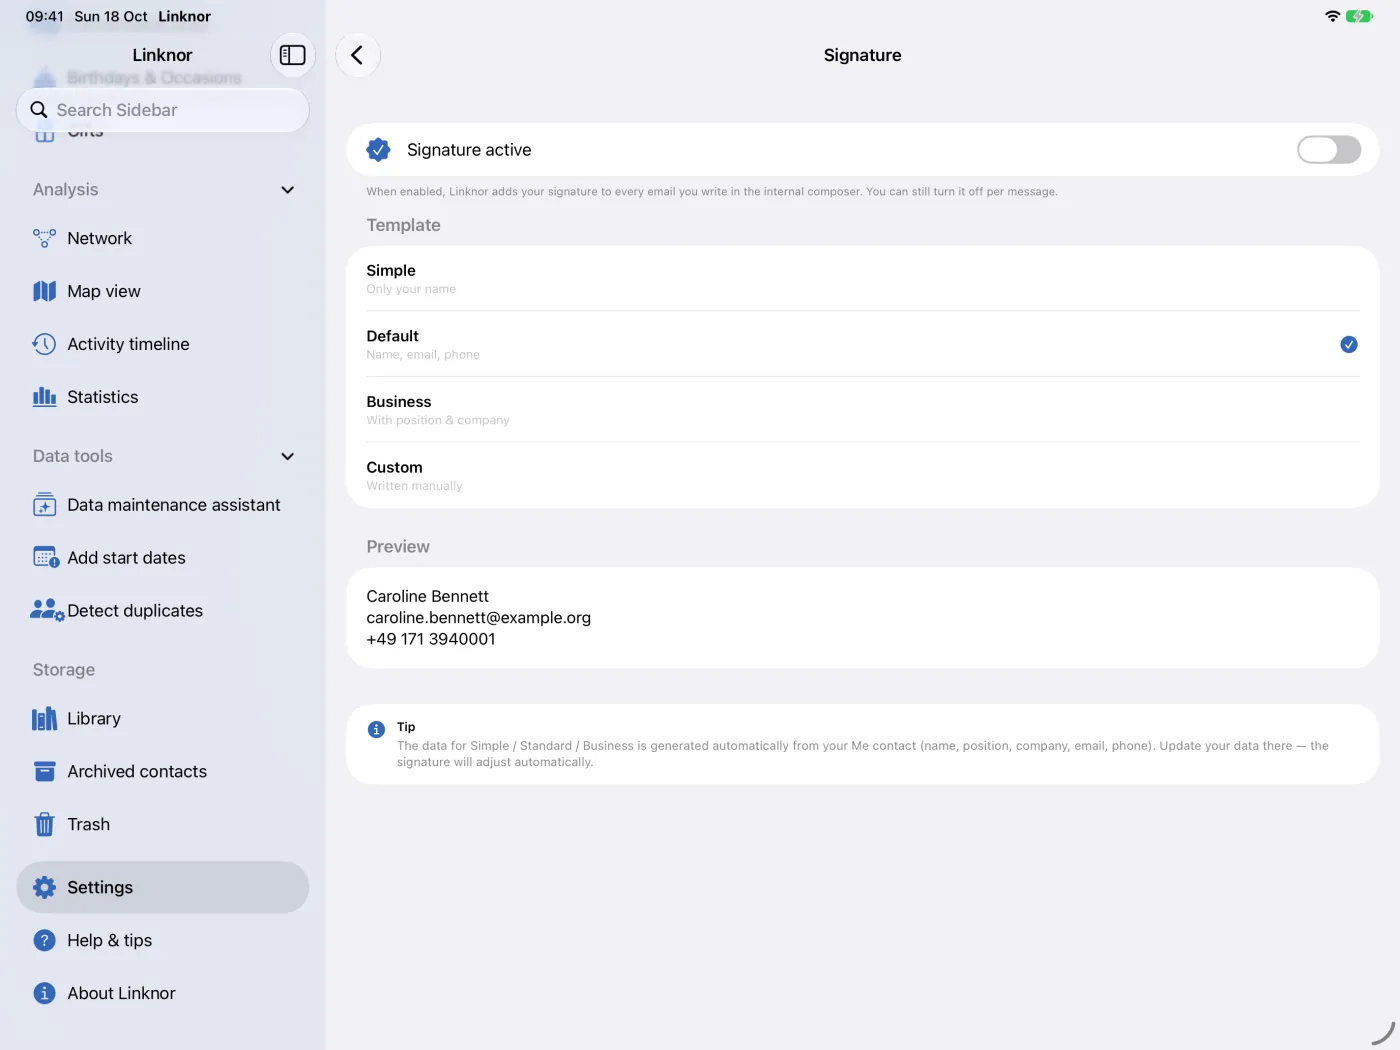
Task: Go back using the chevron button
Action: click(x=357, y=55)
